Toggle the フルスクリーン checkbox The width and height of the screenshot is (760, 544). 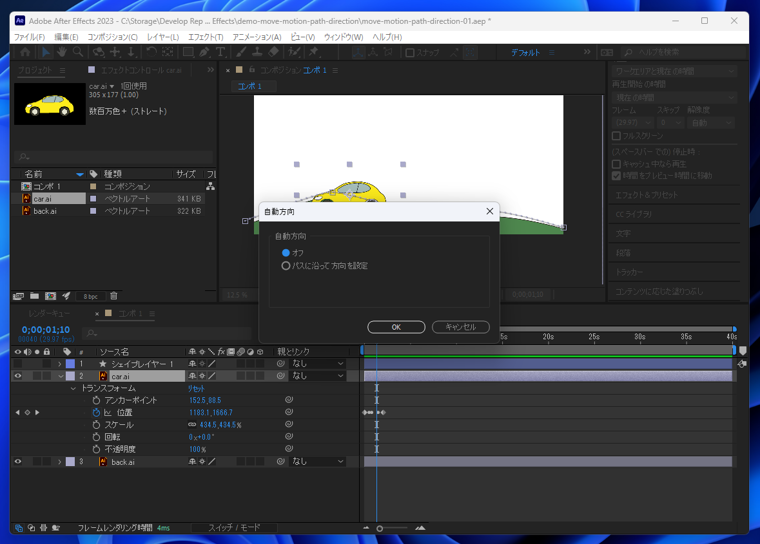click(617, 136)
